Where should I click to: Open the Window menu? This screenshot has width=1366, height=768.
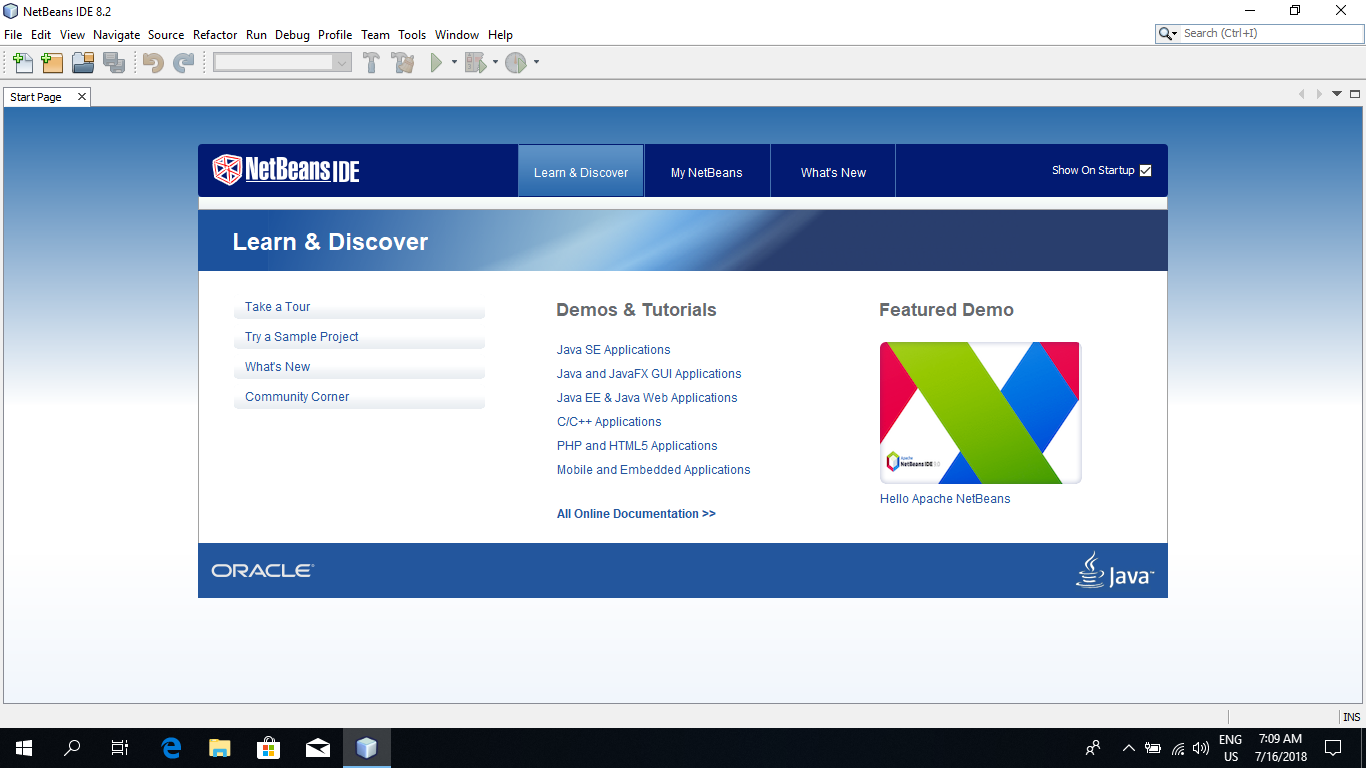coord(457,34)
